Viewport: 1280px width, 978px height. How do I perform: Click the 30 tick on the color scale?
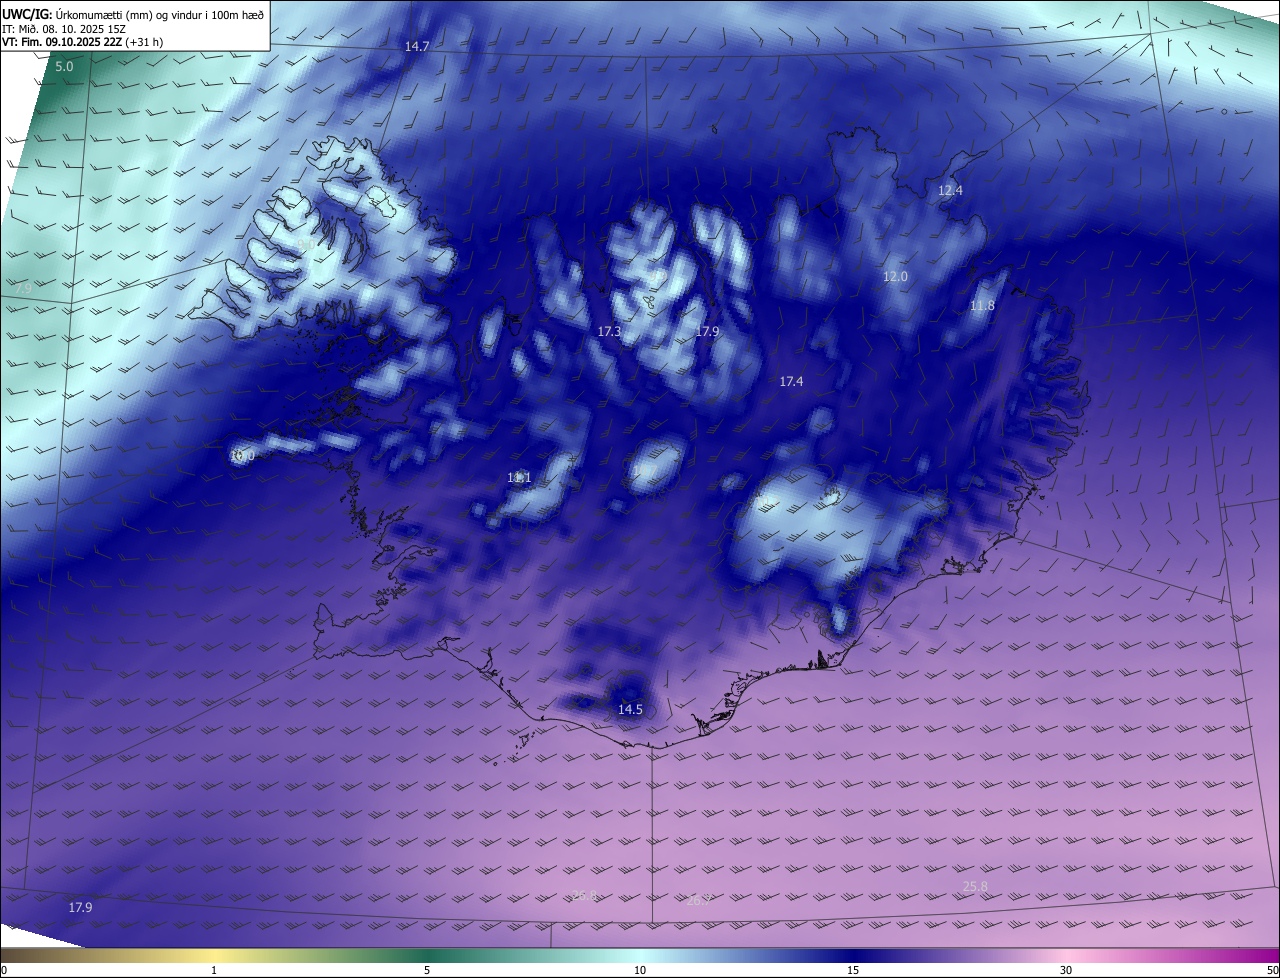coord(1066,970)
